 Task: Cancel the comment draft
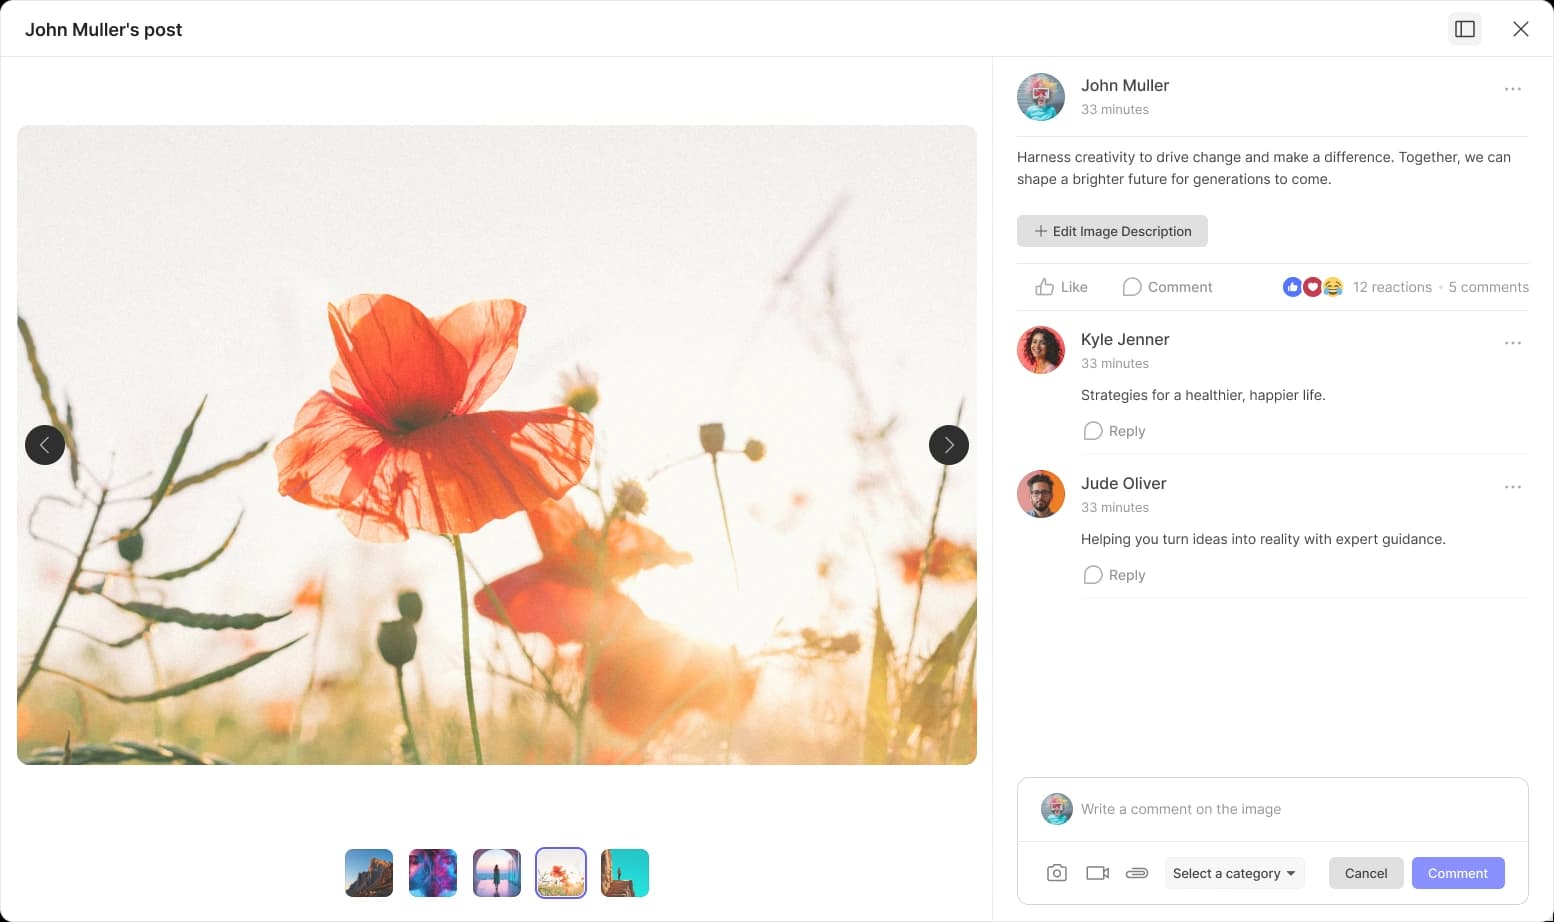(1365, 873)
